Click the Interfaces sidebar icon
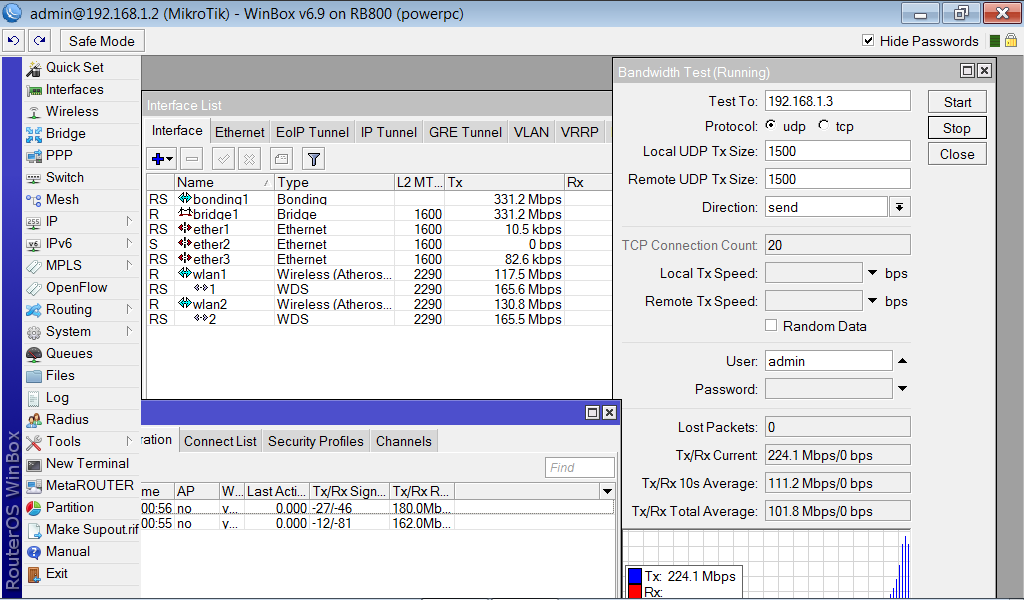This screenshot has width=1024, height=600. (33, 90)
